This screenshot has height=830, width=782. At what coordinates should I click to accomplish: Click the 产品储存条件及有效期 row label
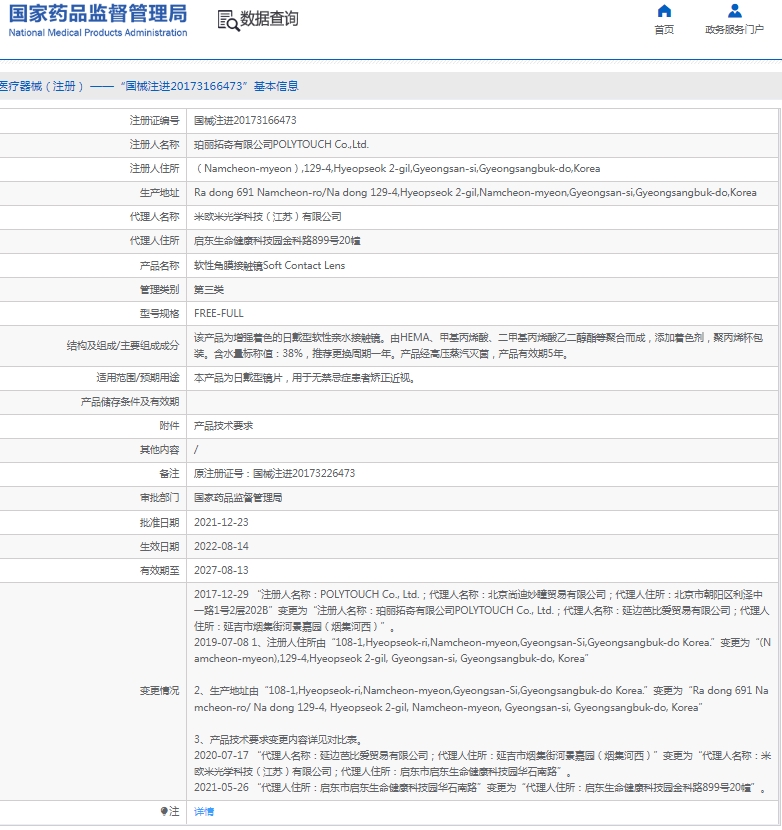click(130, 402)
